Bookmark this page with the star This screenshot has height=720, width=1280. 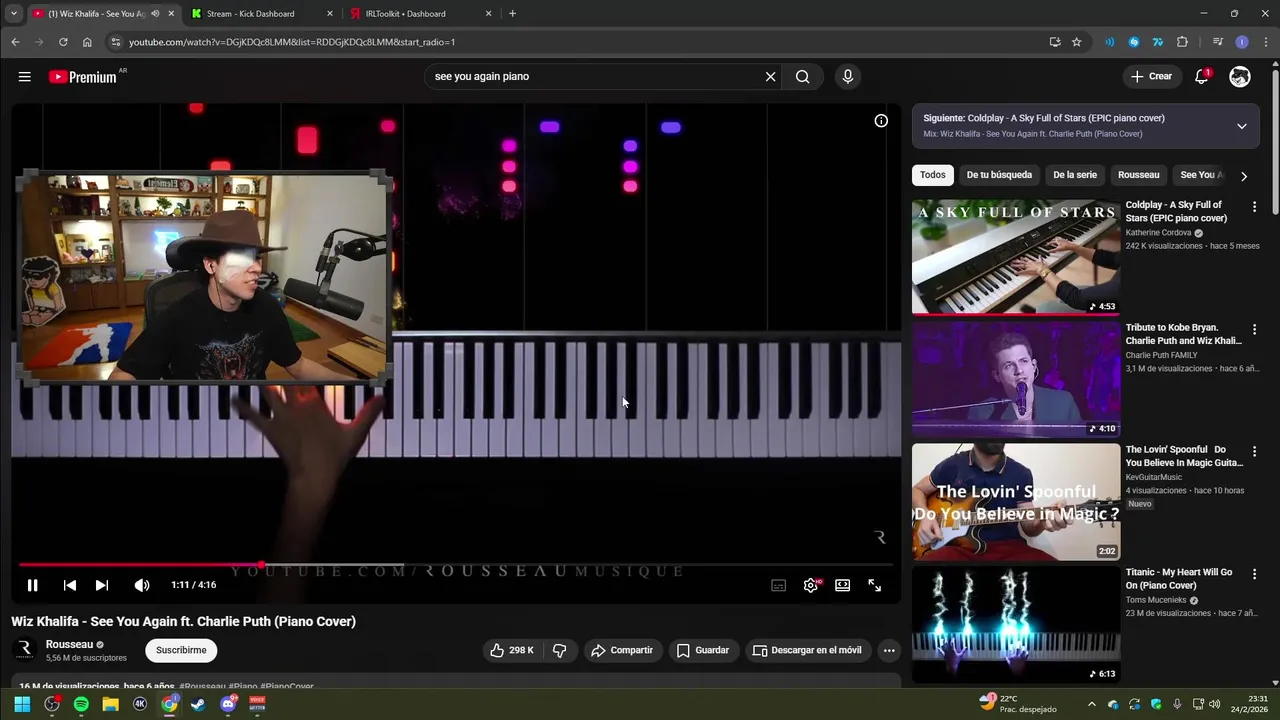[1077, 42]
